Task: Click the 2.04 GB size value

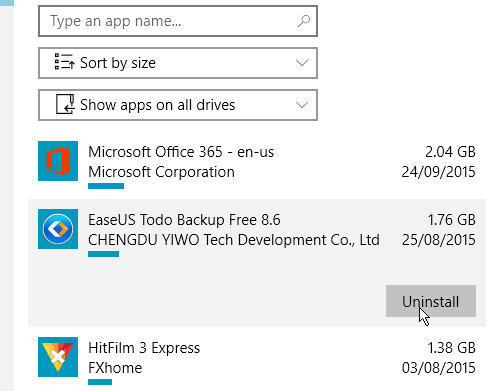Action: 450,152
